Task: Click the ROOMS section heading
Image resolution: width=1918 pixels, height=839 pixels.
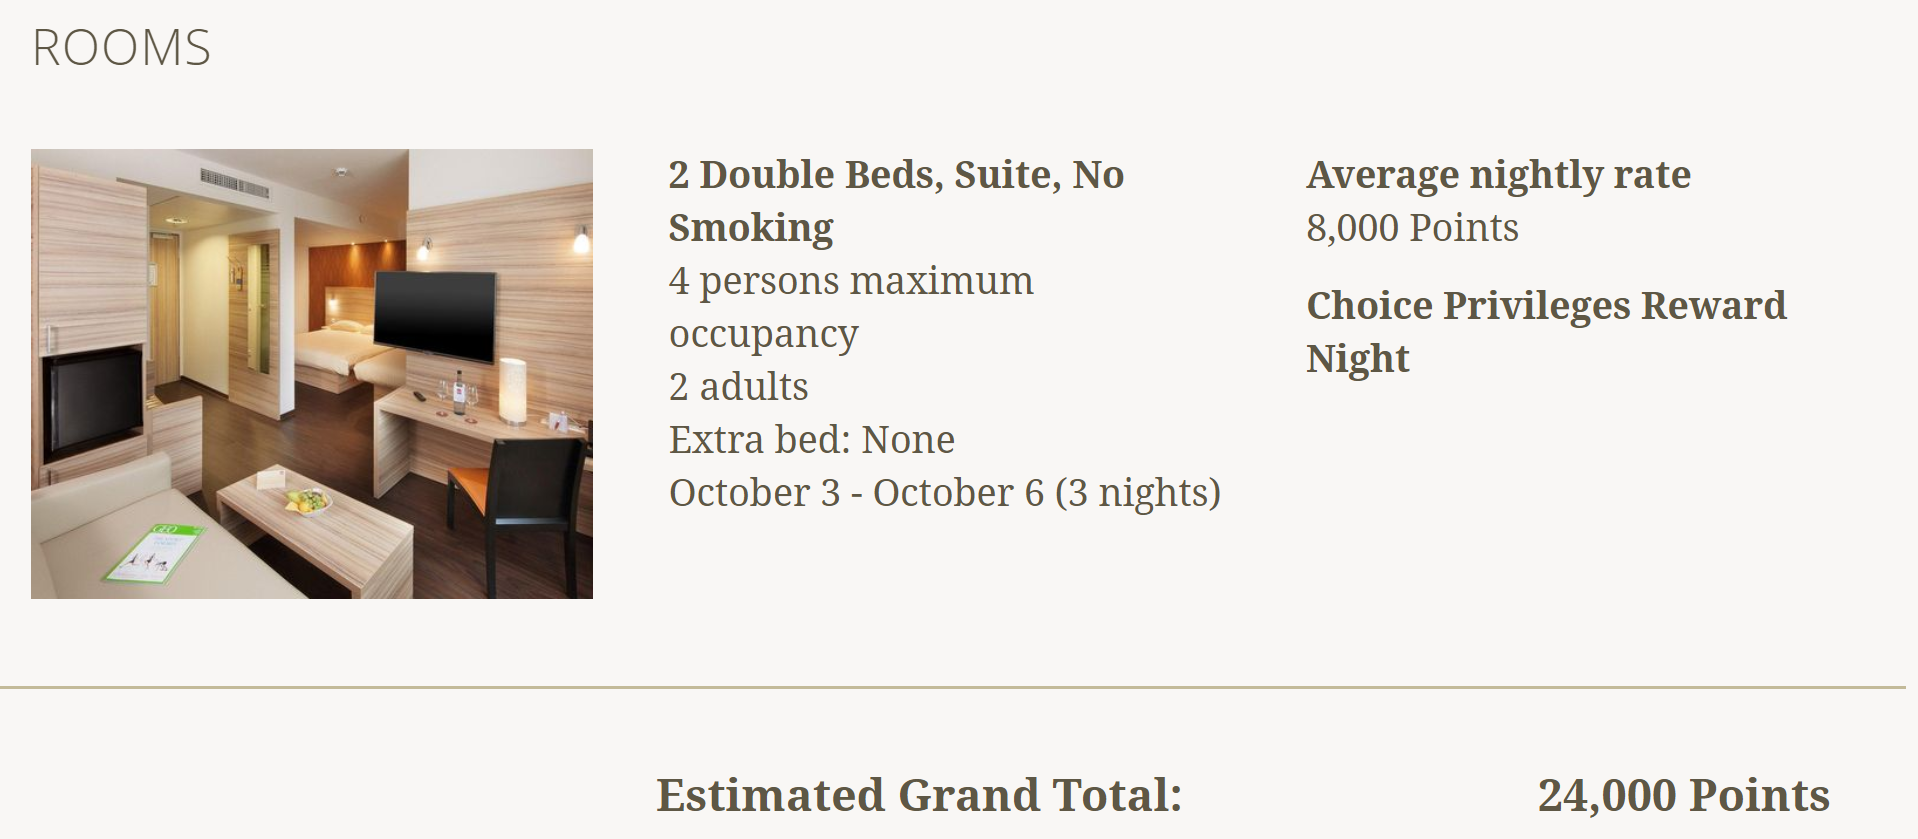Action: pos(121,48)
